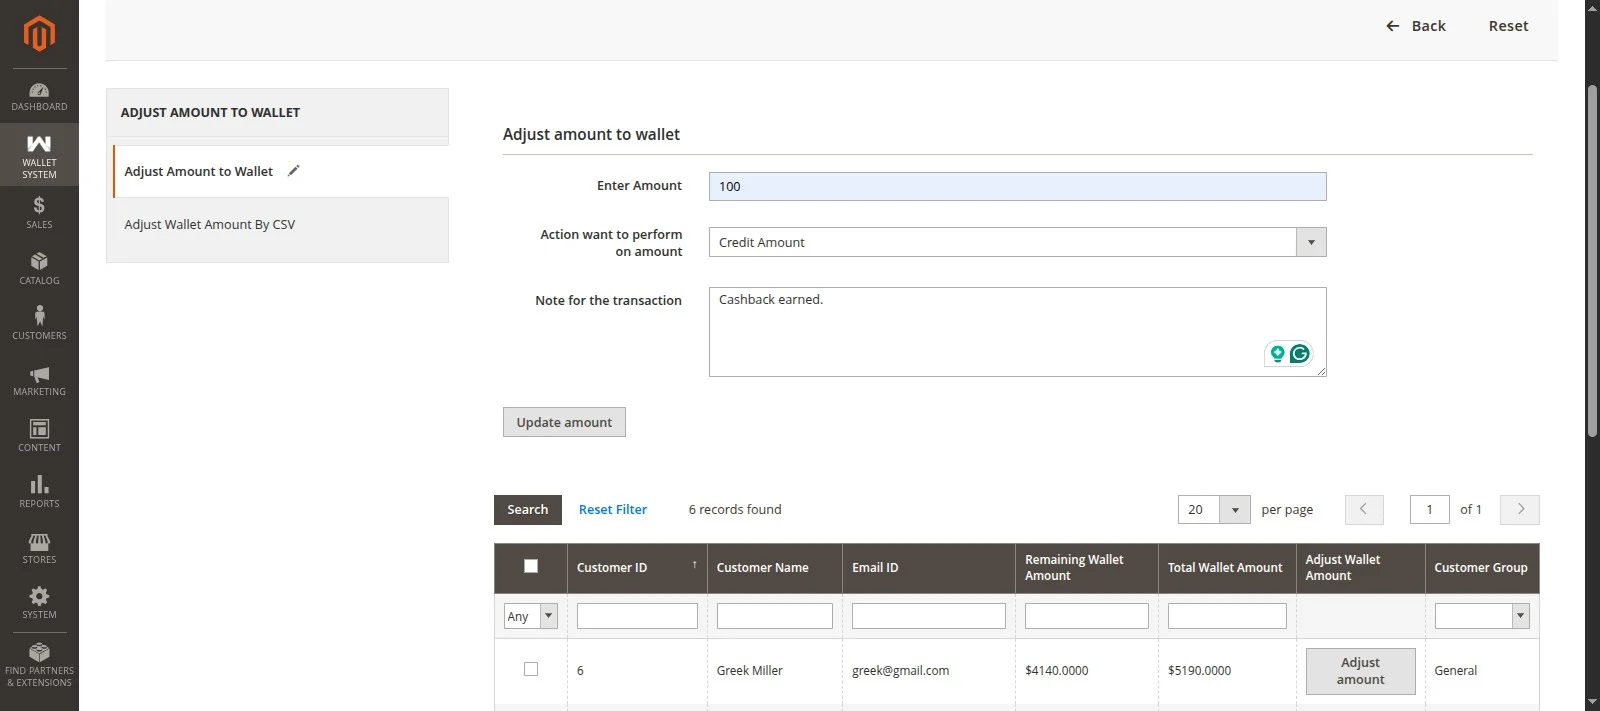Click the Back button

pyautogui.click(x=1416, y=26)
